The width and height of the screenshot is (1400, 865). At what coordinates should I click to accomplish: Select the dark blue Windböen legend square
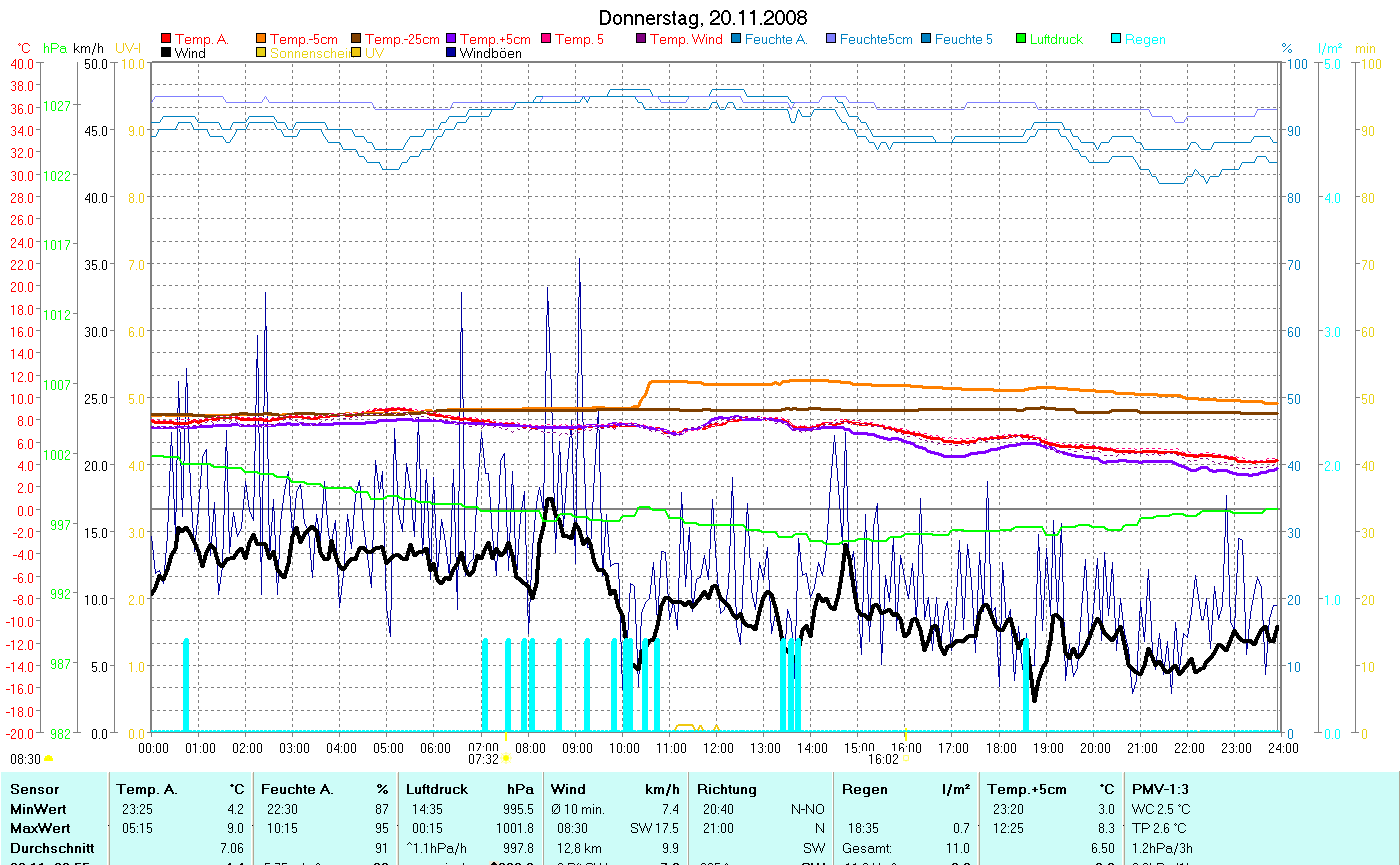coord(451,53)
